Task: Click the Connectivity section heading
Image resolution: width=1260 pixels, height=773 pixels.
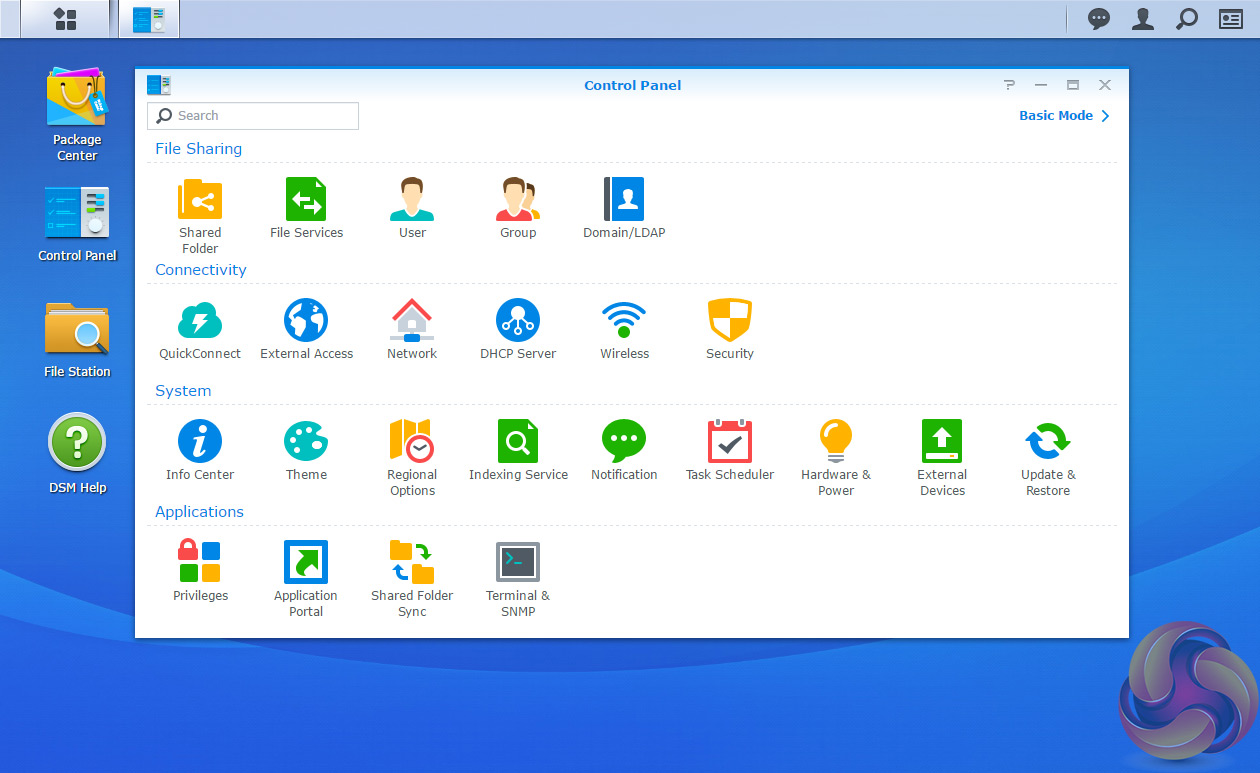Action: pos(200,270)
